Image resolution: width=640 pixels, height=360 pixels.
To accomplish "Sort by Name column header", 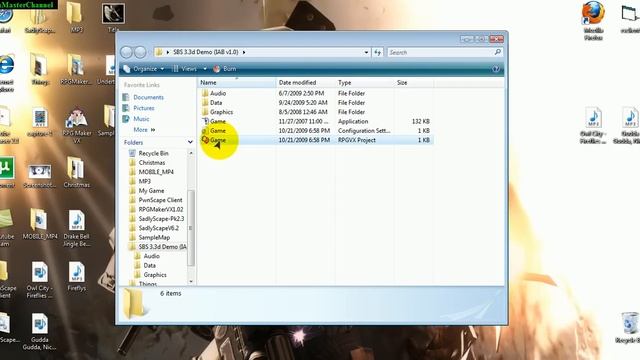I will [237, 82].
